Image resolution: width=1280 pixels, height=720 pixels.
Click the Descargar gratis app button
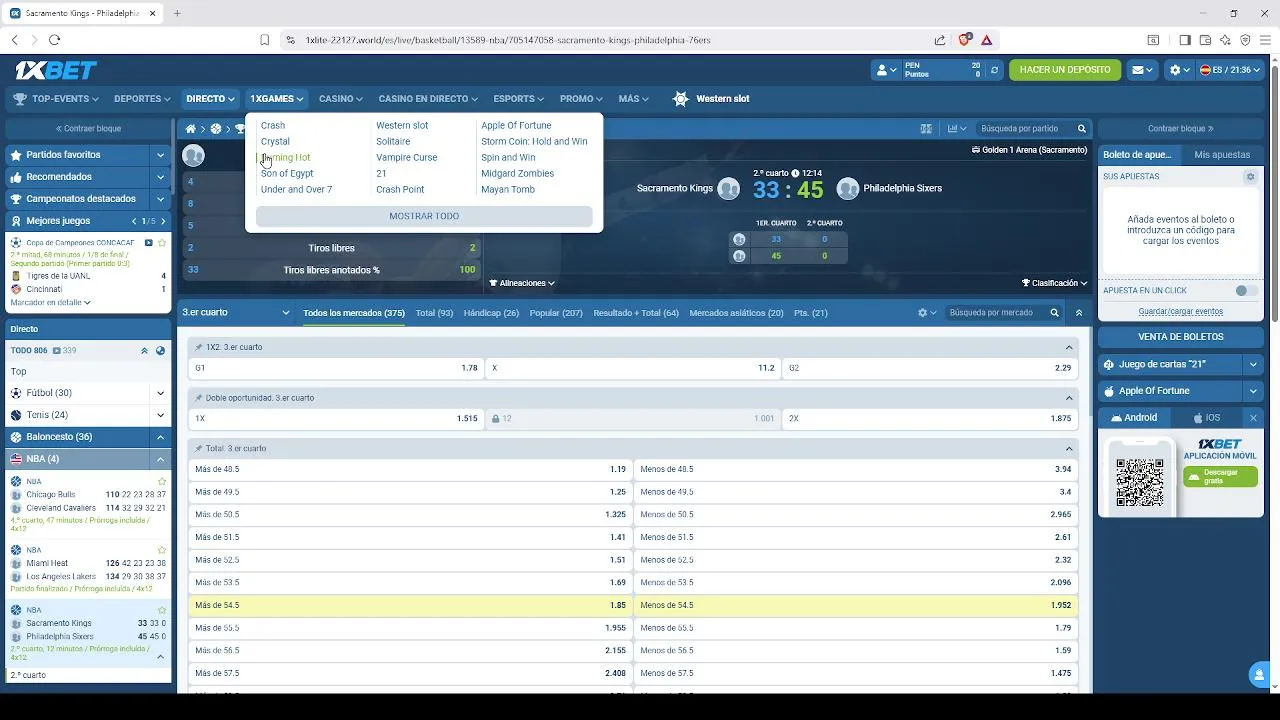coord(1220,477)
